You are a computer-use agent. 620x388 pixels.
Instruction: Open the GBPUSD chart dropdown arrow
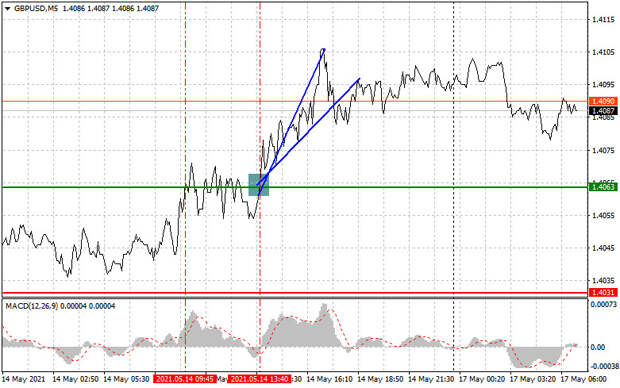pos(7,8)
